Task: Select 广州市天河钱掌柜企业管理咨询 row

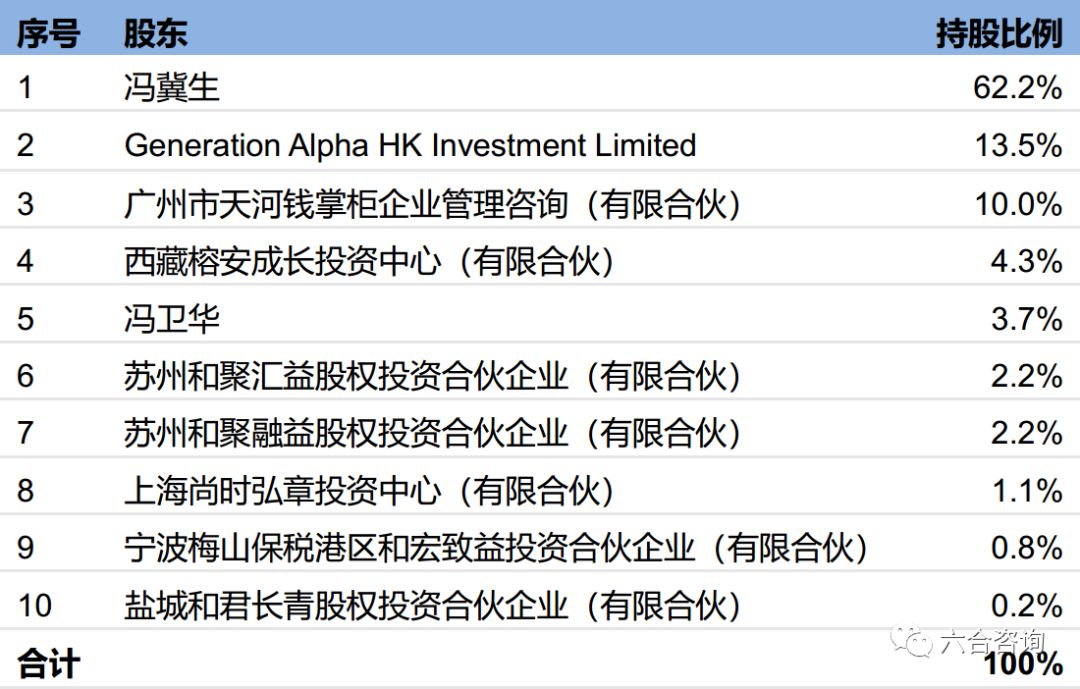Action: tap(432, 204)
